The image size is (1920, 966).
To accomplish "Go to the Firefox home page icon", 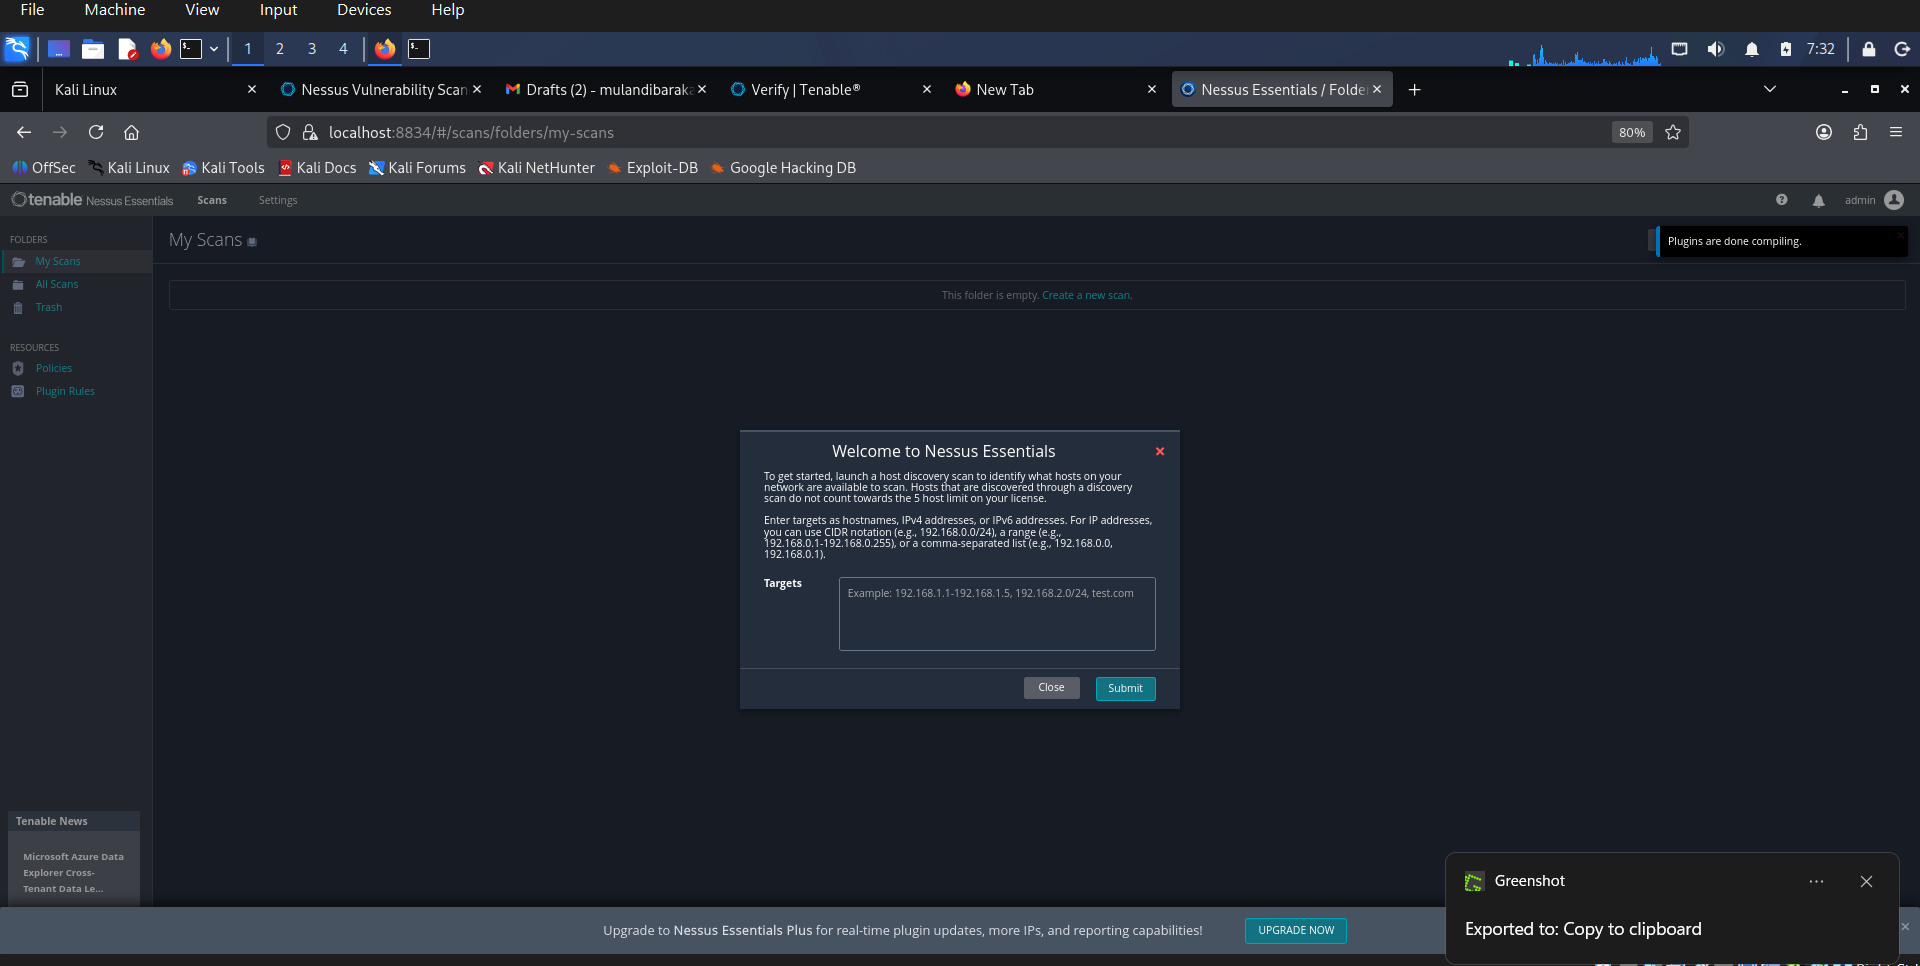I will 131,132.
